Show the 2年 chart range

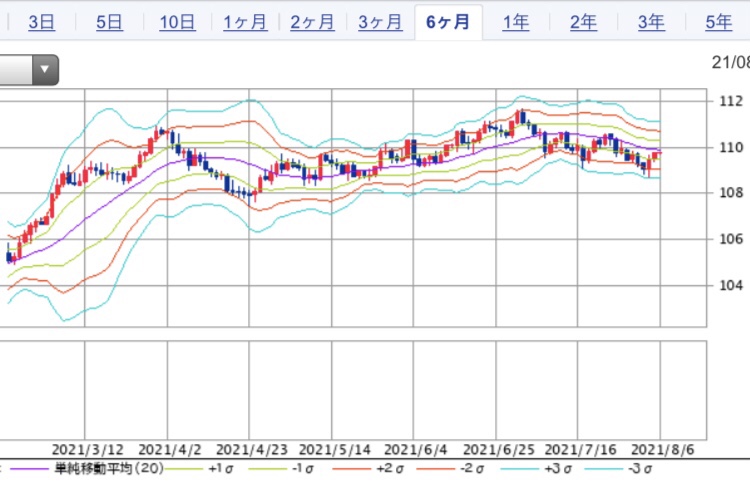(x=584, y=22)
